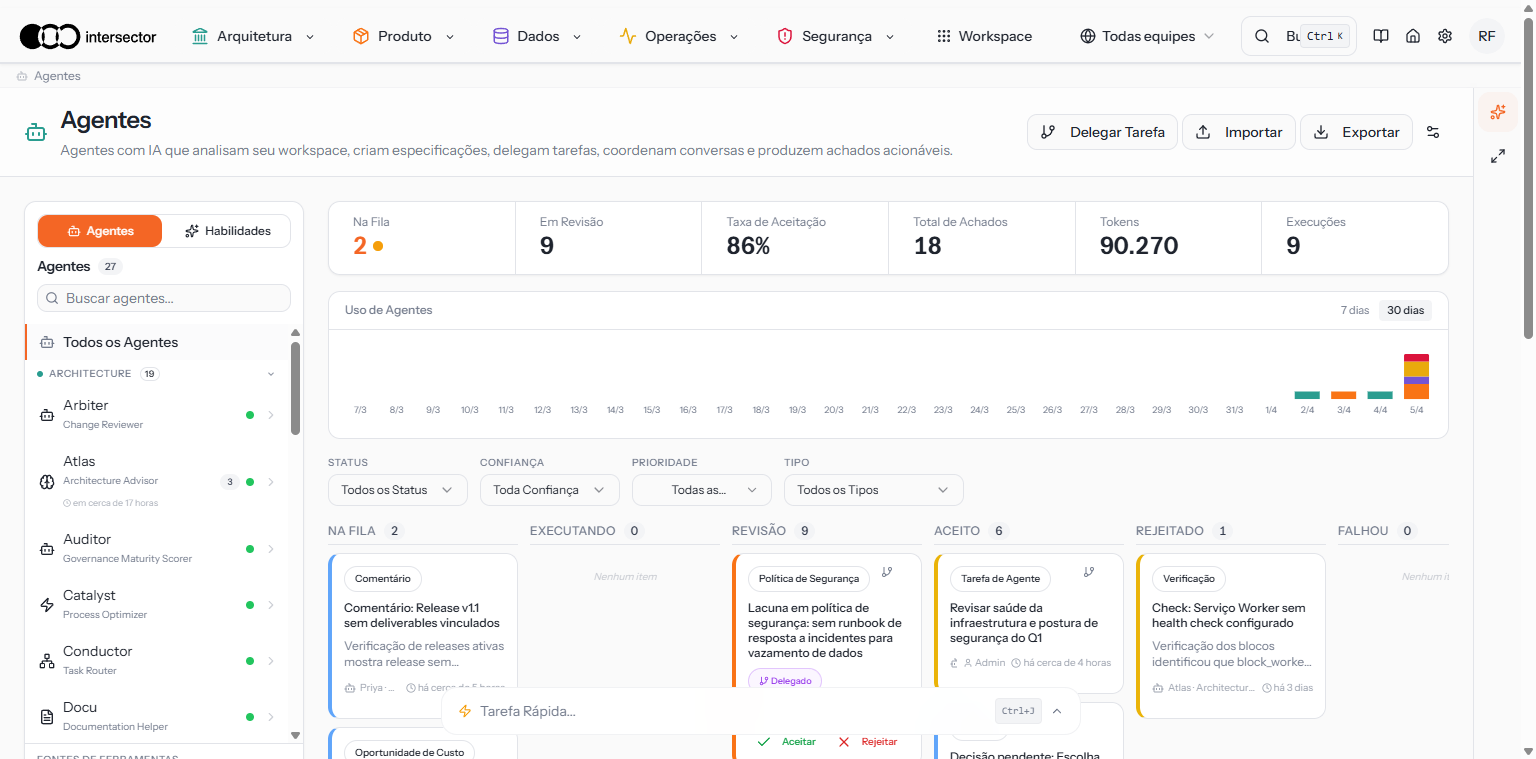Open the RF user avatar
Image resolution: width=1536 pixels, height=759 pixels.
click(1487, 36)
